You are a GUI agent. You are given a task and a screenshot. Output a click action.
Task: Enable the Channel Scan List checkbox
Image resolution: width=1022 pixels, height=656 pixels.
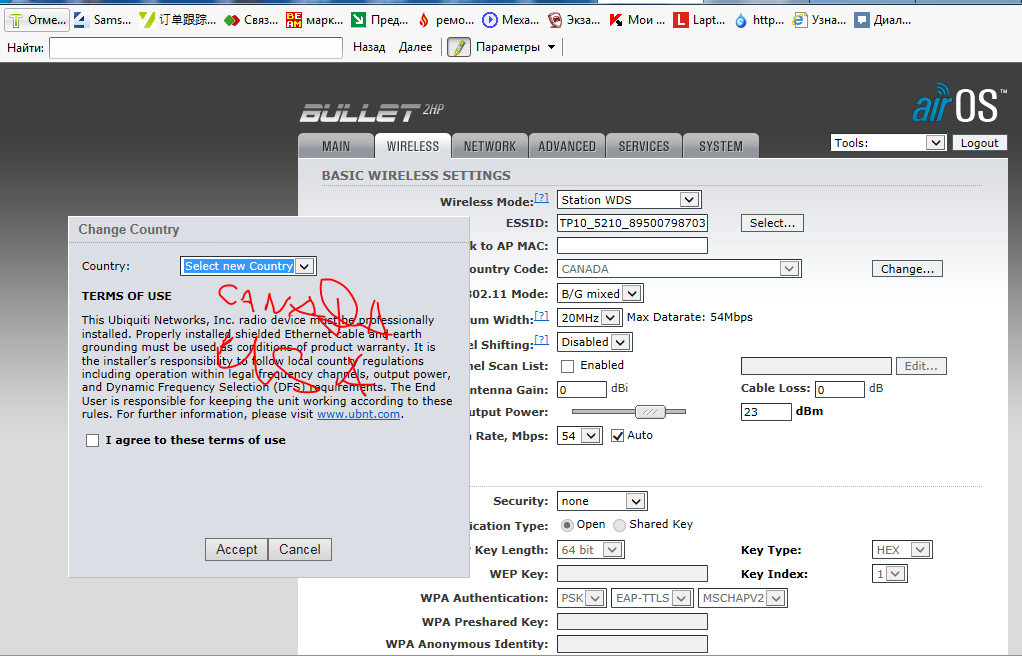click(568, 366)
